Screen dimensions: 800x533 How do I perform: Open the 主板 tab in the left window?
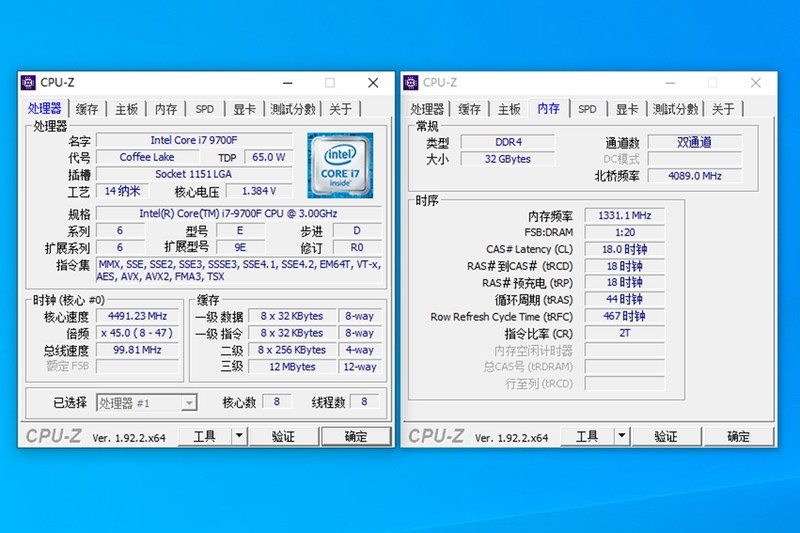pyautogui.click(x=126, y=109)
